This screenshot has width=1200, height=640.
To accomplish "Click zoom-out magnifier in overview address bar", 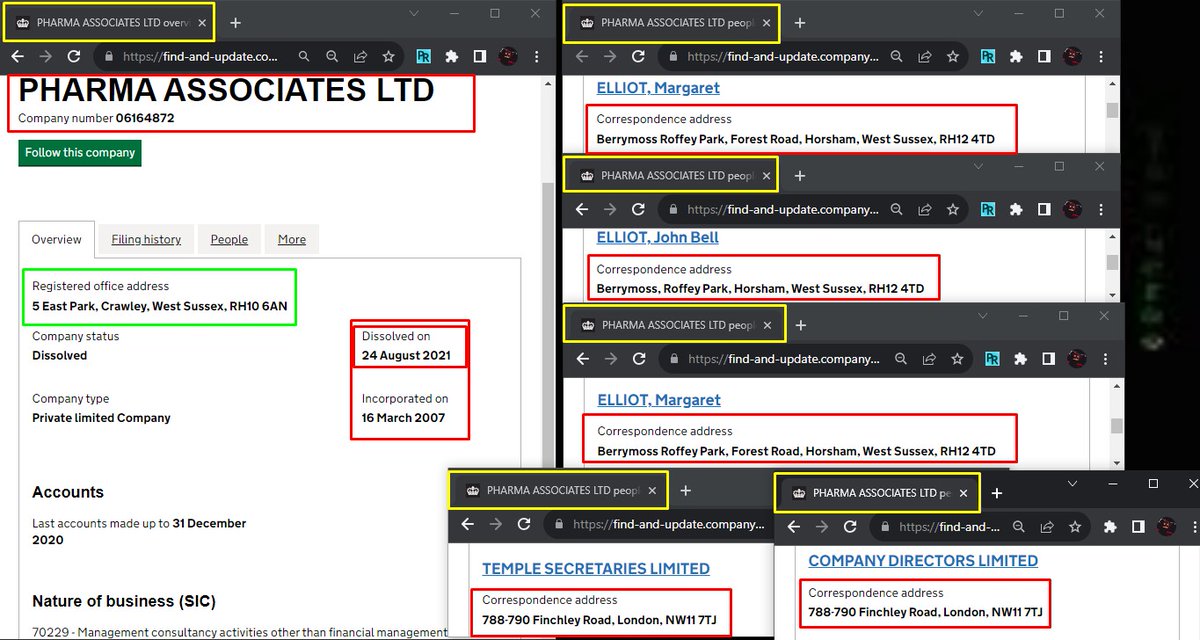I will (333, 57).
